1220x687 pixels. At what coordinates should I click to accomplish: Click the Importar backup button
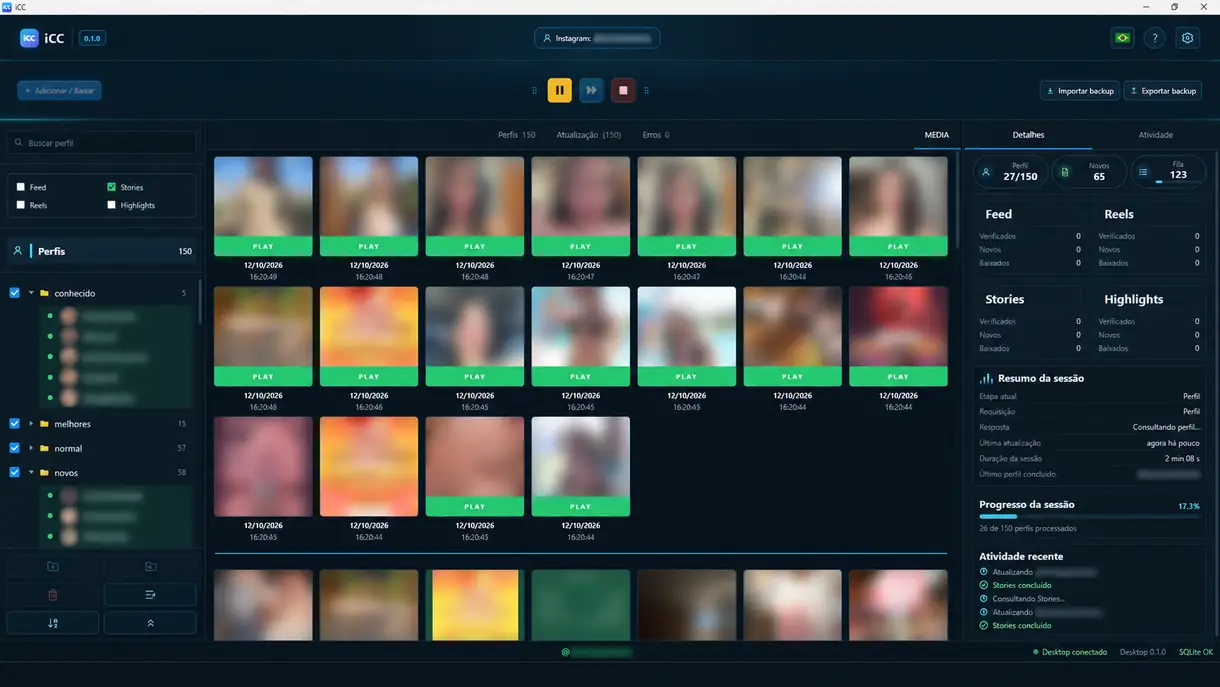click(1080, 91)
